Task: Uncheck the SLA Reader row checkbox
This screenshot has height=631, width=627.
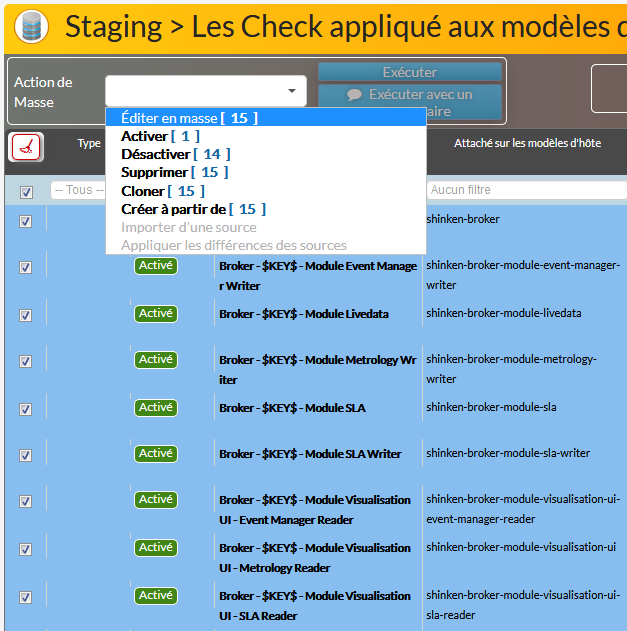Action: point(25,597)
